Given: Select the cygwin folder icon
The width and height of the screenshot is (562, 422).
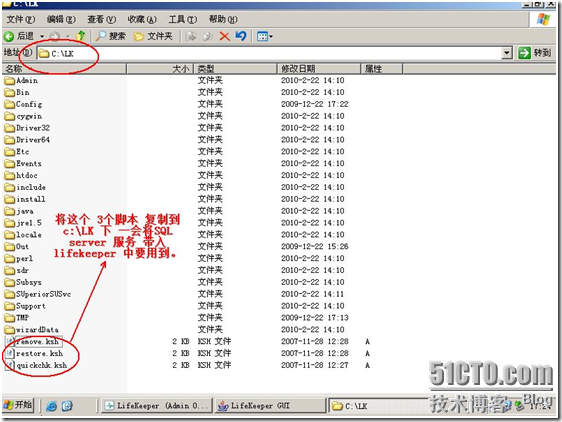Looking at the screenshot, I should pos(9,116).
